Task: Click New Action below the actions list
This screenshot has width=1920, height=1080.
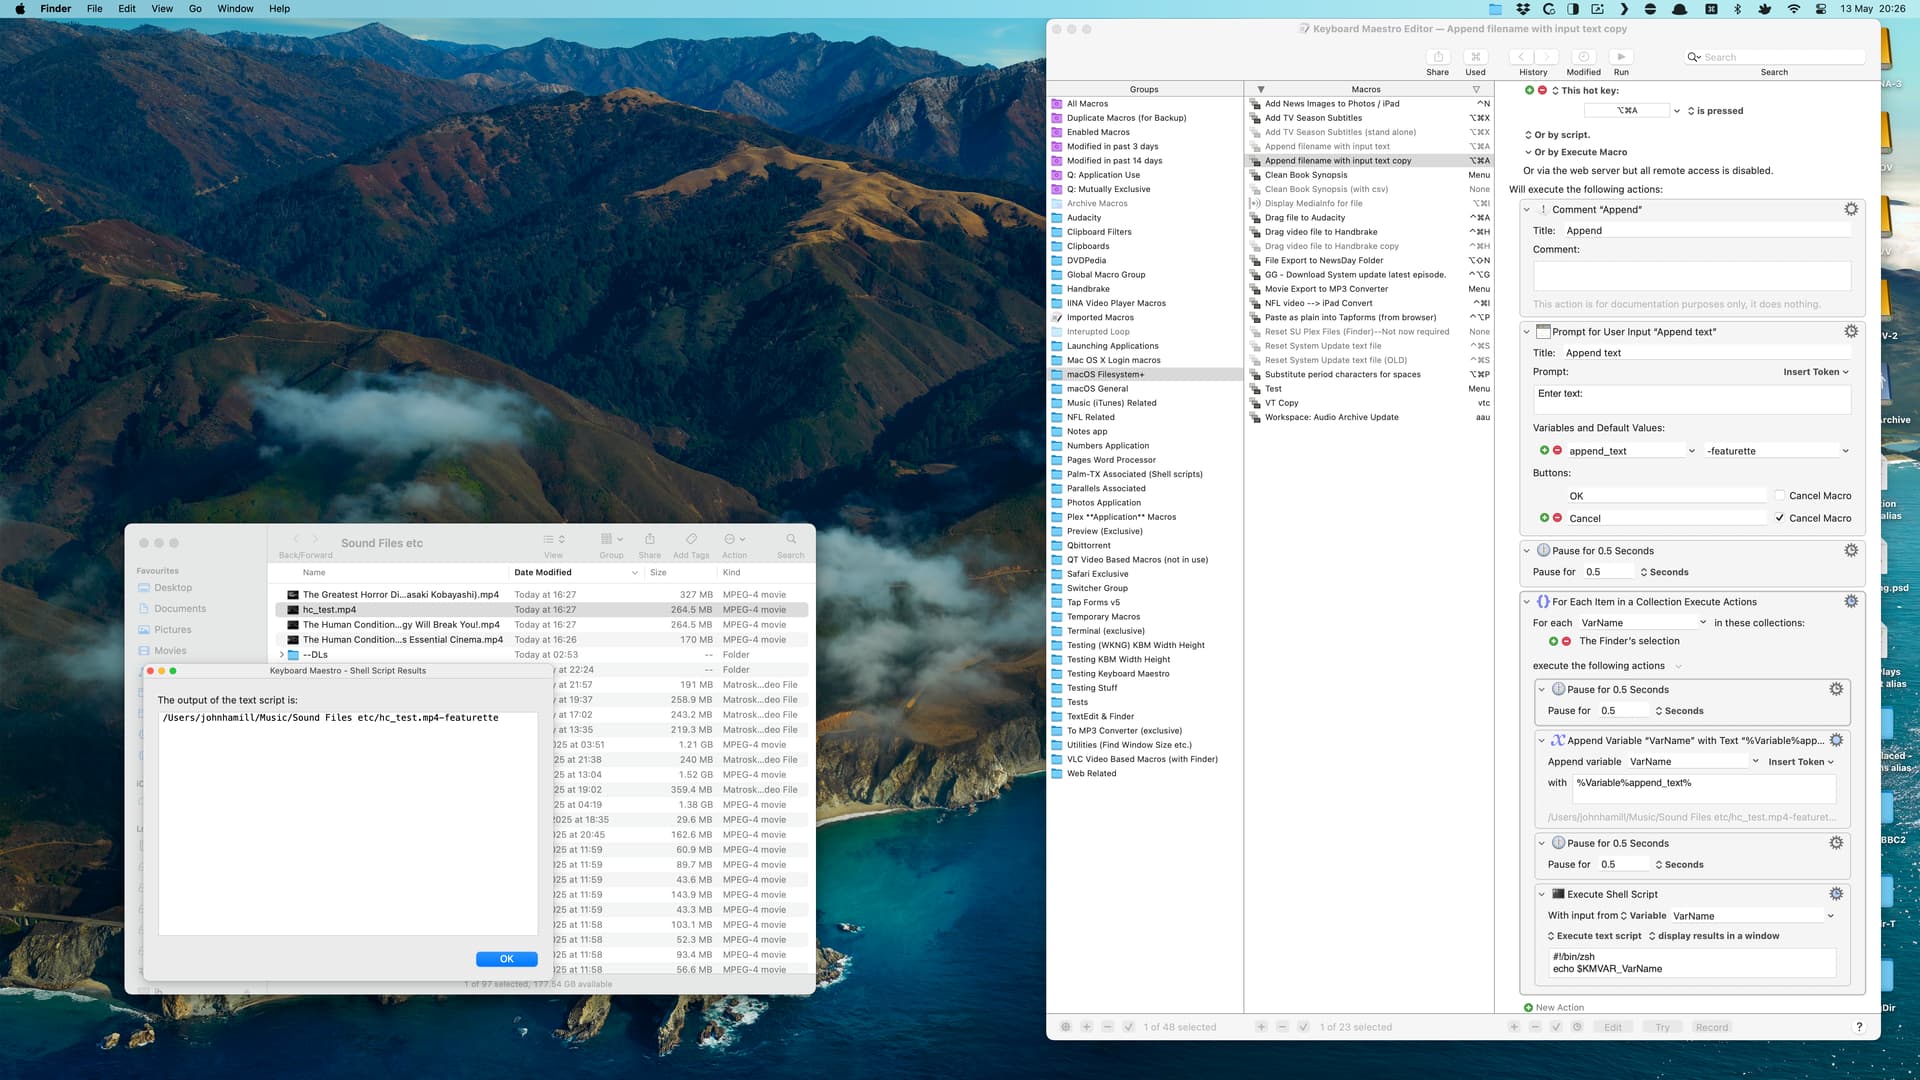Action: (1554, 1007)
